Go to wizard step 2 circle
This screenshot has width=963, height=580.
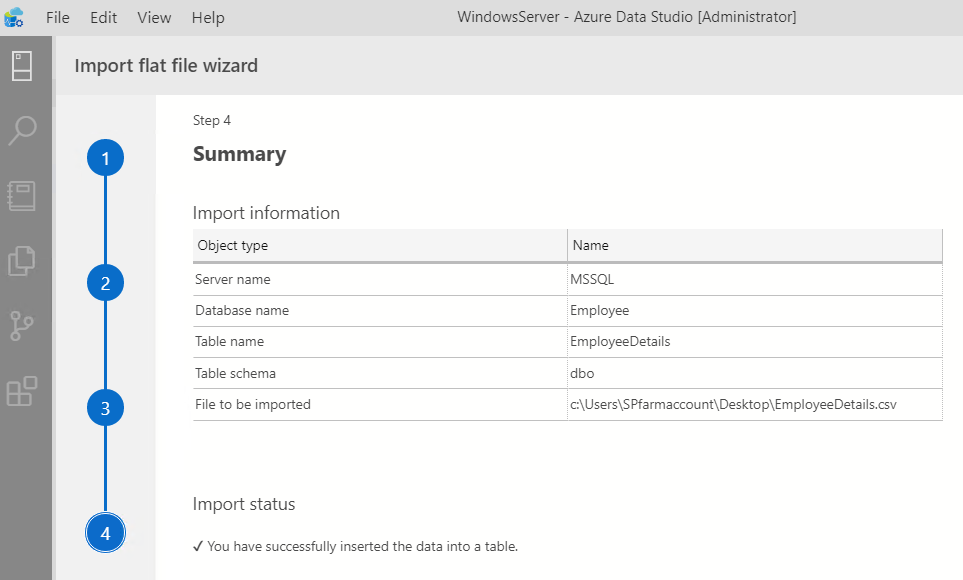[106, 283]
